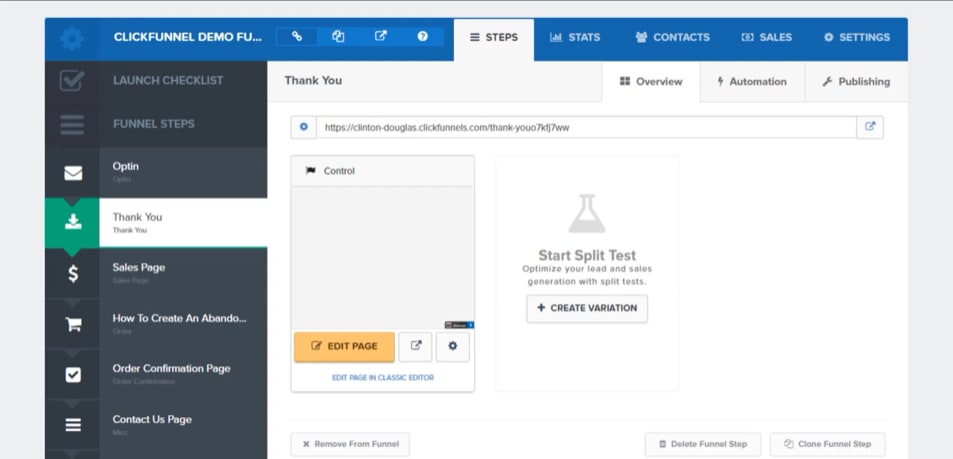Image resolution: width=953 pixels, height=459 pixels.
Task: Preview Control page with external link button
Action: (x=416, y=346)
